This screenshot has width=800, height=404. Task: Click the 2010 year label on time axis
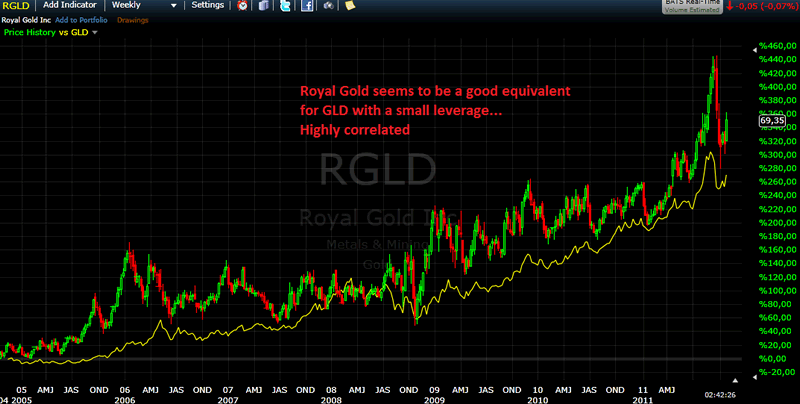click(x=537, y=400)
